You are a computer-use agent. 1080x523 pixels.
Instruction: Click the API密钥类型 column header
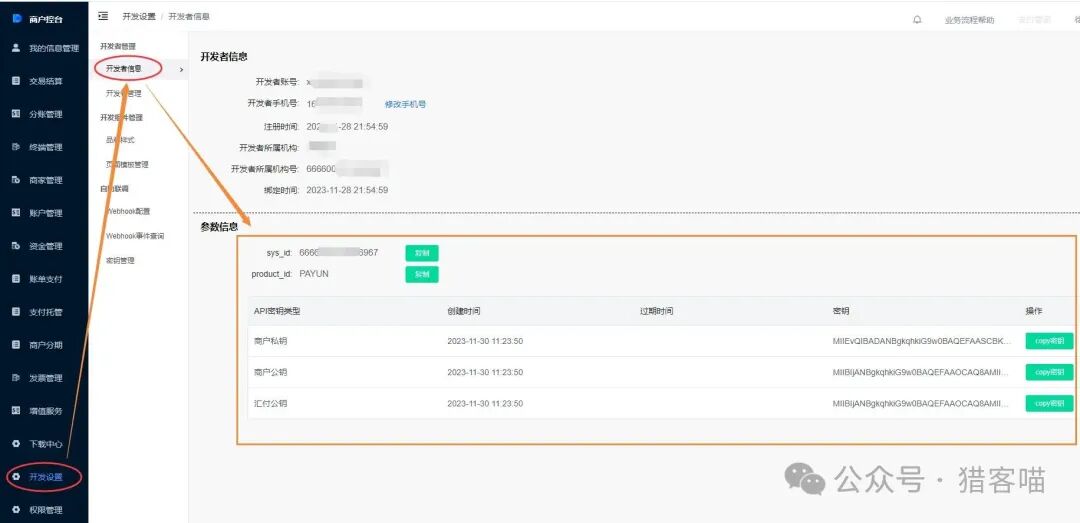pos(277,311)
